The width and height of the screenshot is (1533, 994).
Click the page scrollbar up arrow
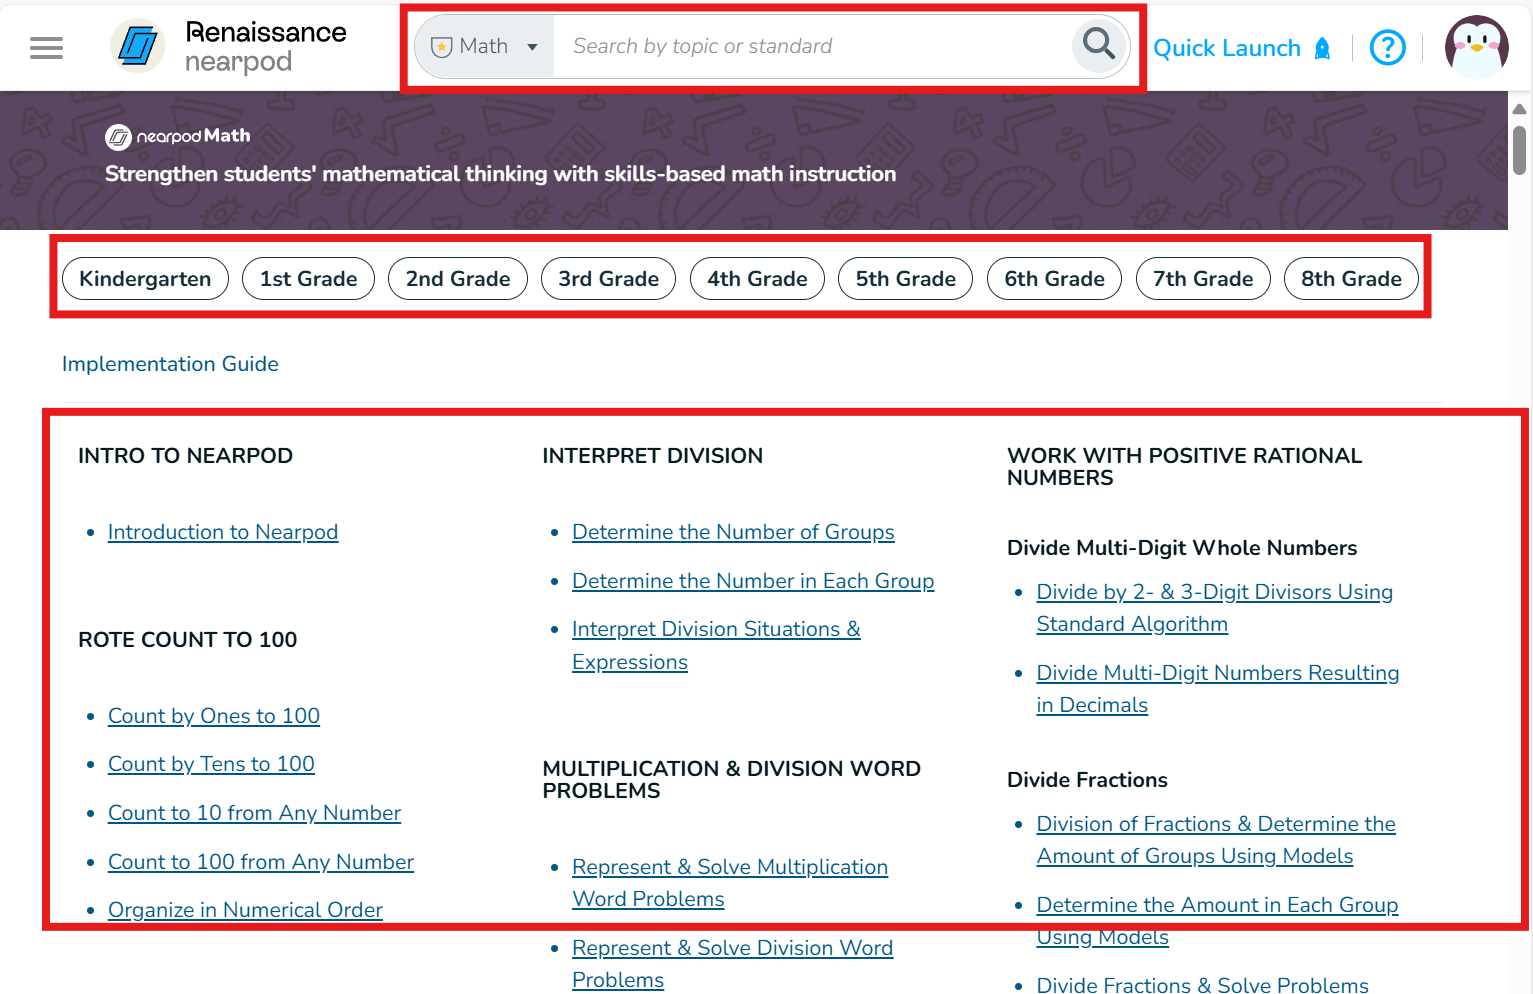(x=1519, y=108)
